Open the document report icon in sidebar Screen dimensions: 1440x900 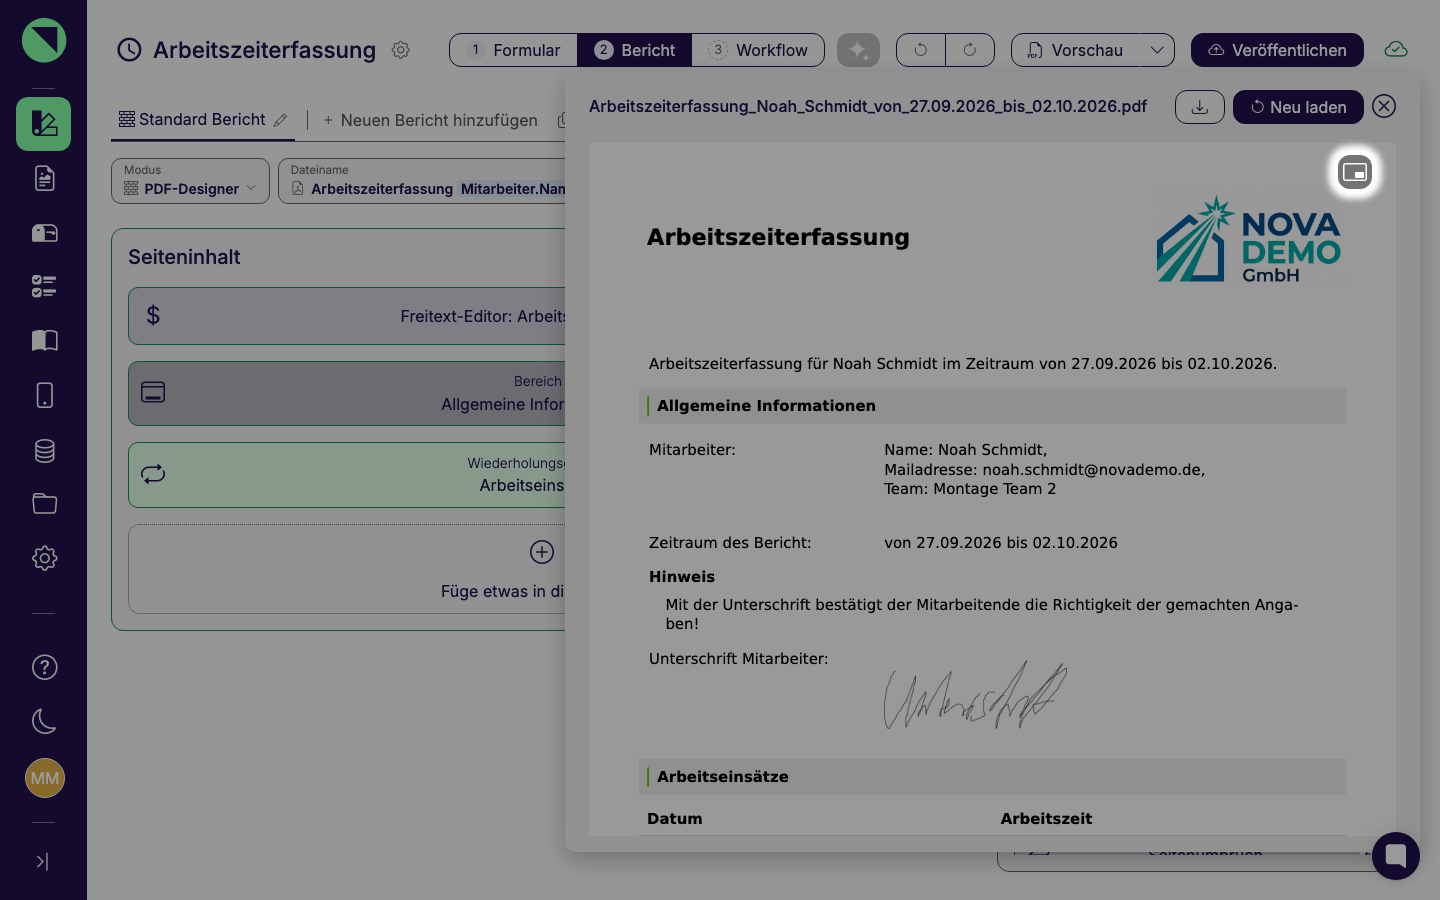tap(44, 178)
